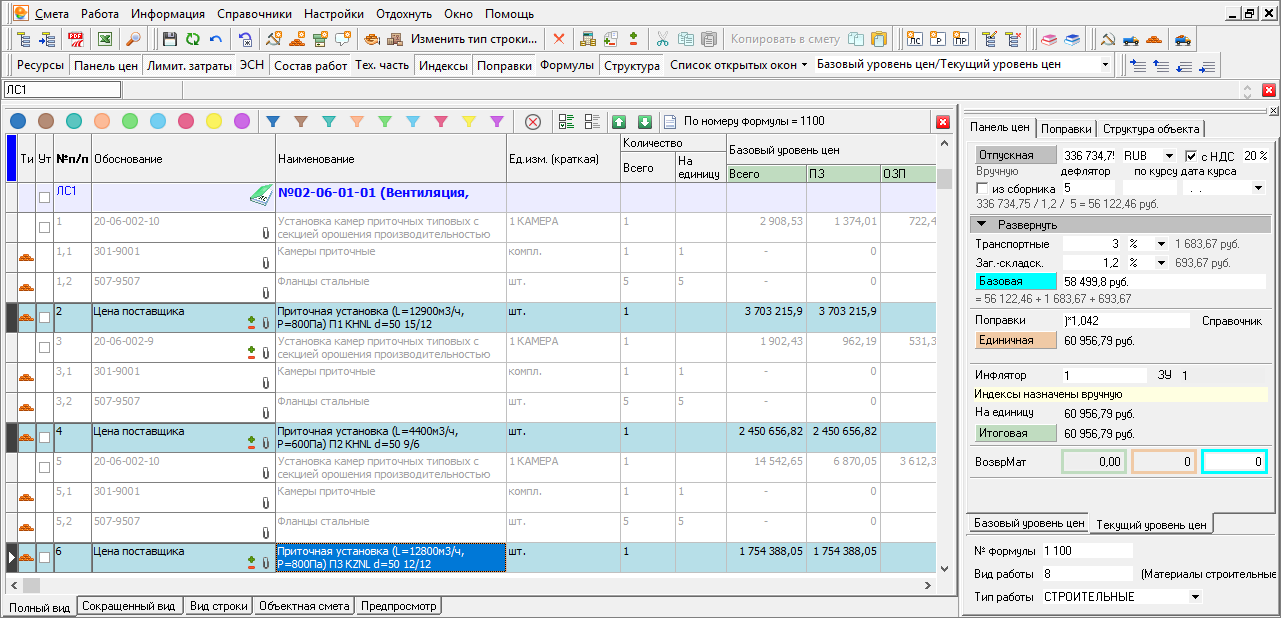Click the 'Изменить тип строки...' button
Viewport: 1281px width, 618px height.
pos(474,40)
